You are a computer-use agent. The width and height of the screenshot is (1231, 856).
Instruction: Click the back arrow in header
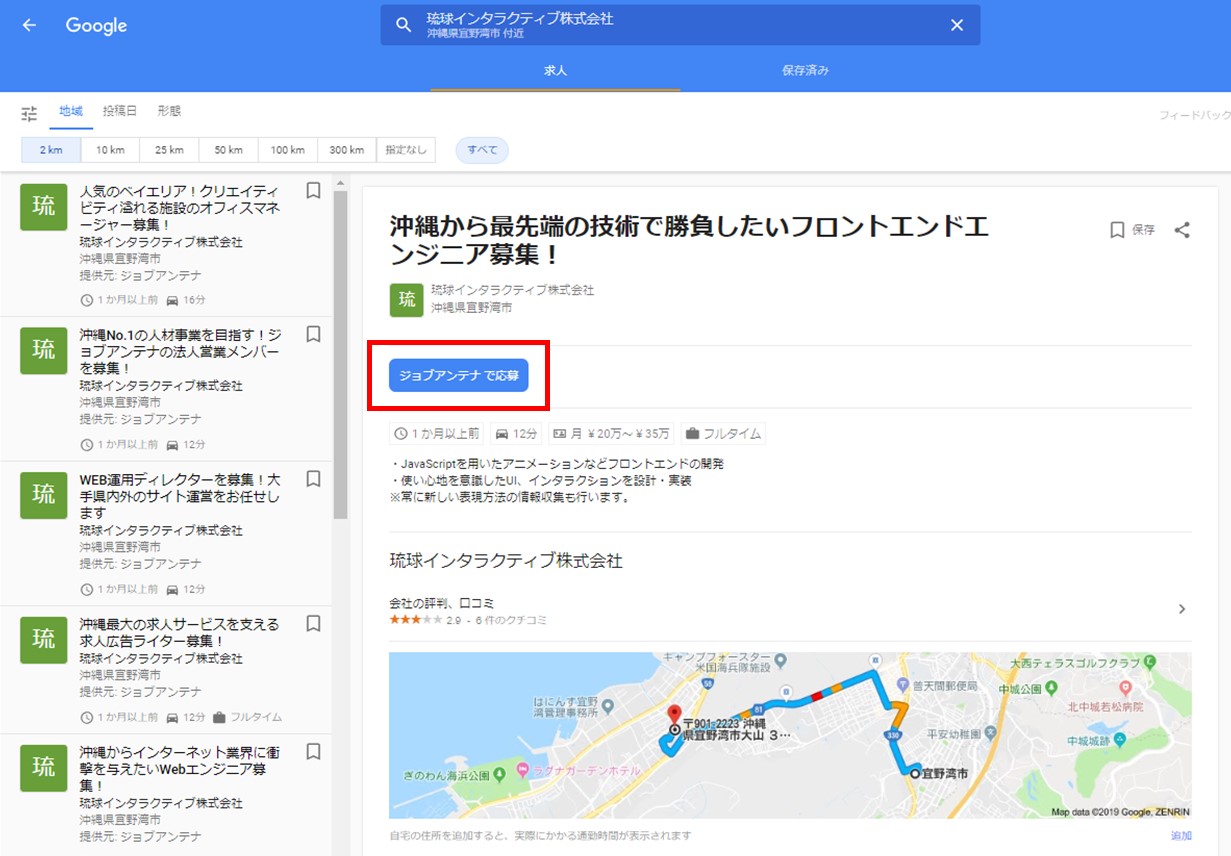click(29, 25)
